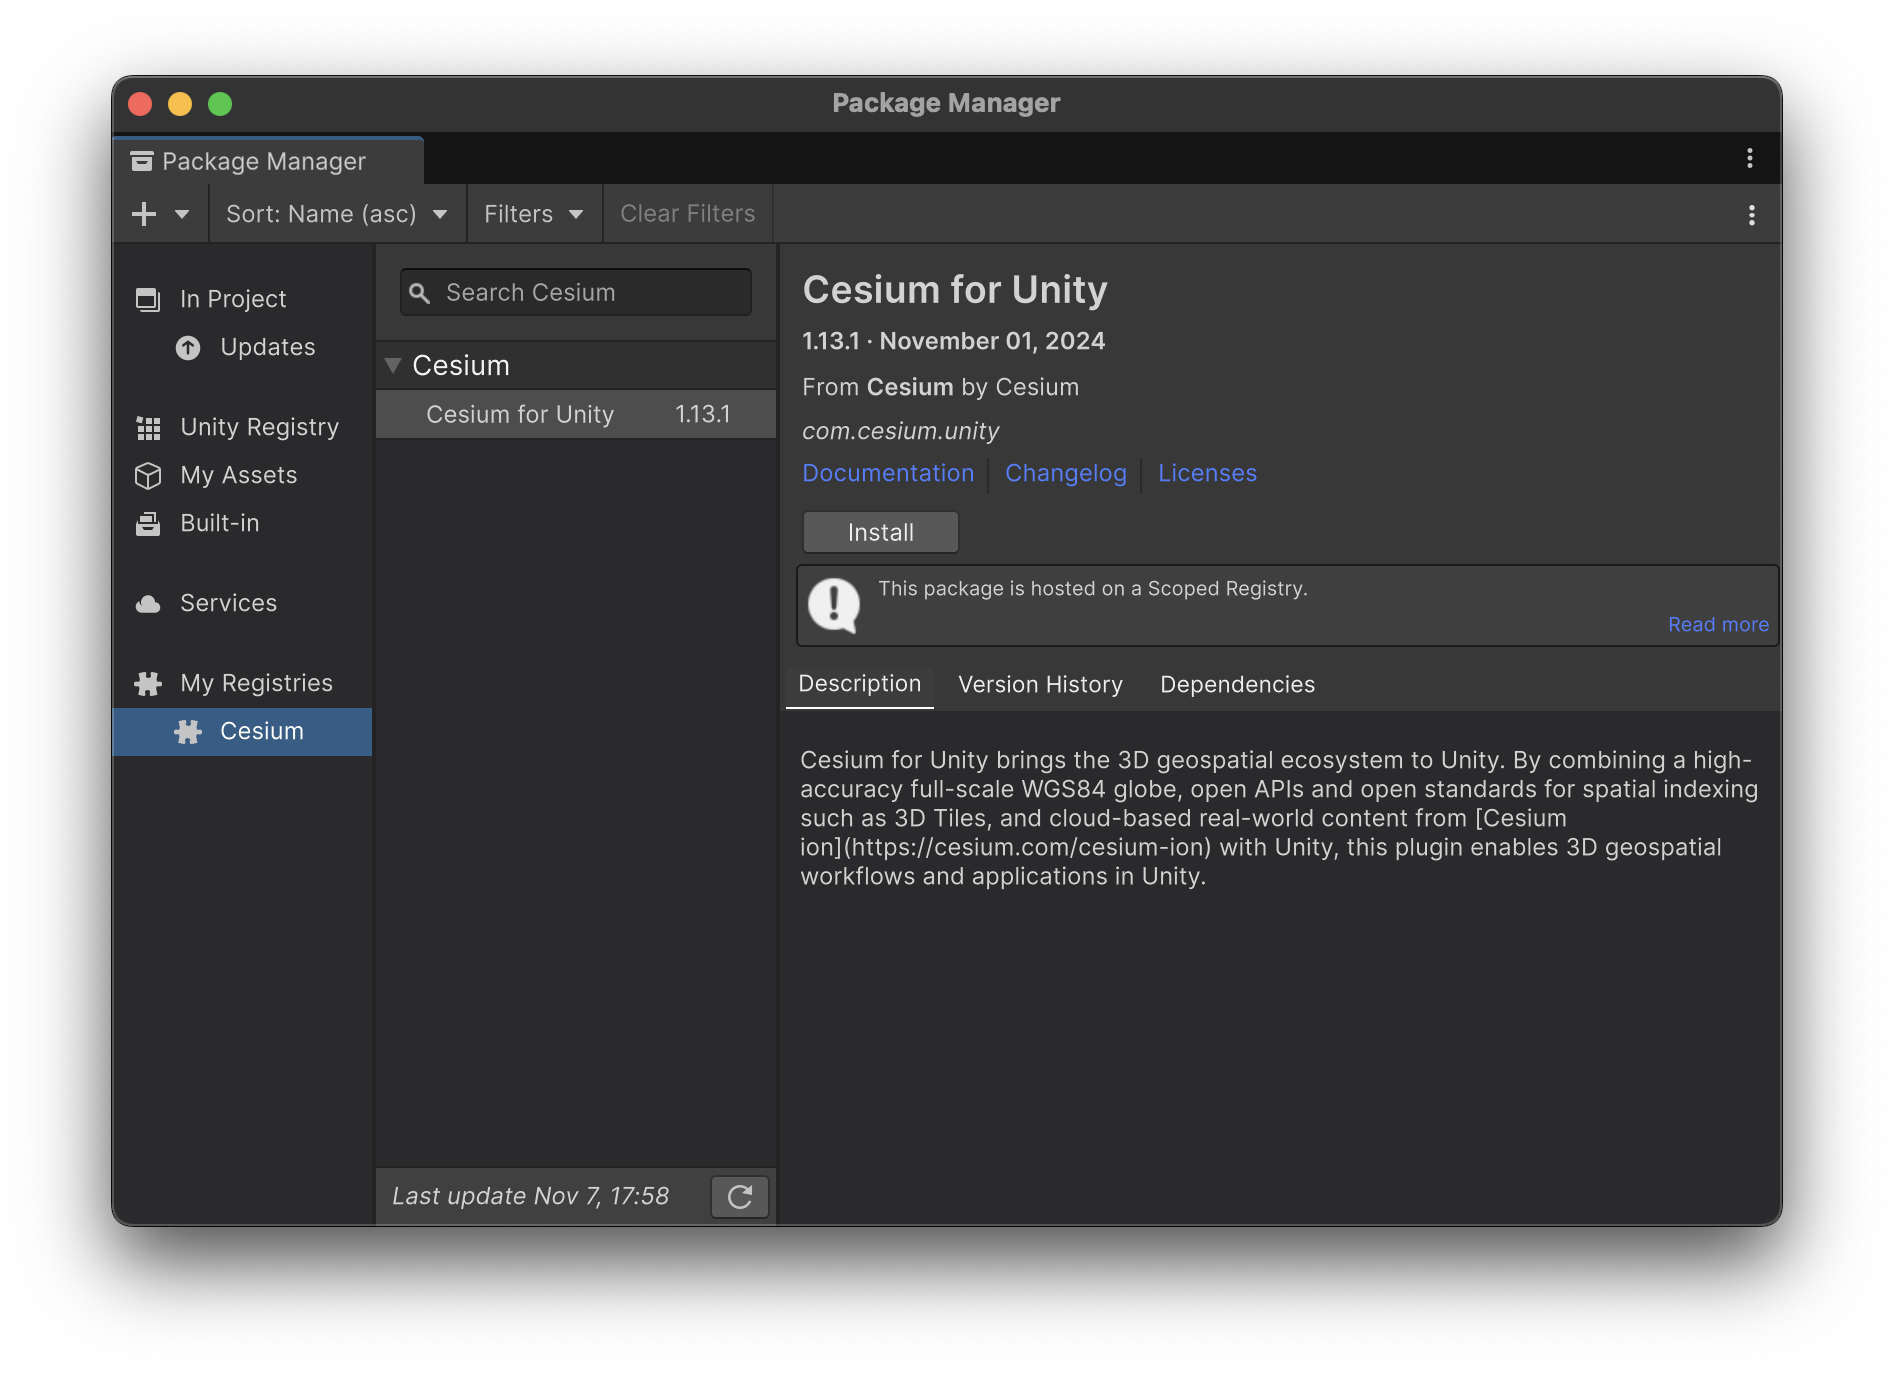Click the Search Cesium field
The width and height of the screenshot is (1894, 1374).
(x=576, y=292)
